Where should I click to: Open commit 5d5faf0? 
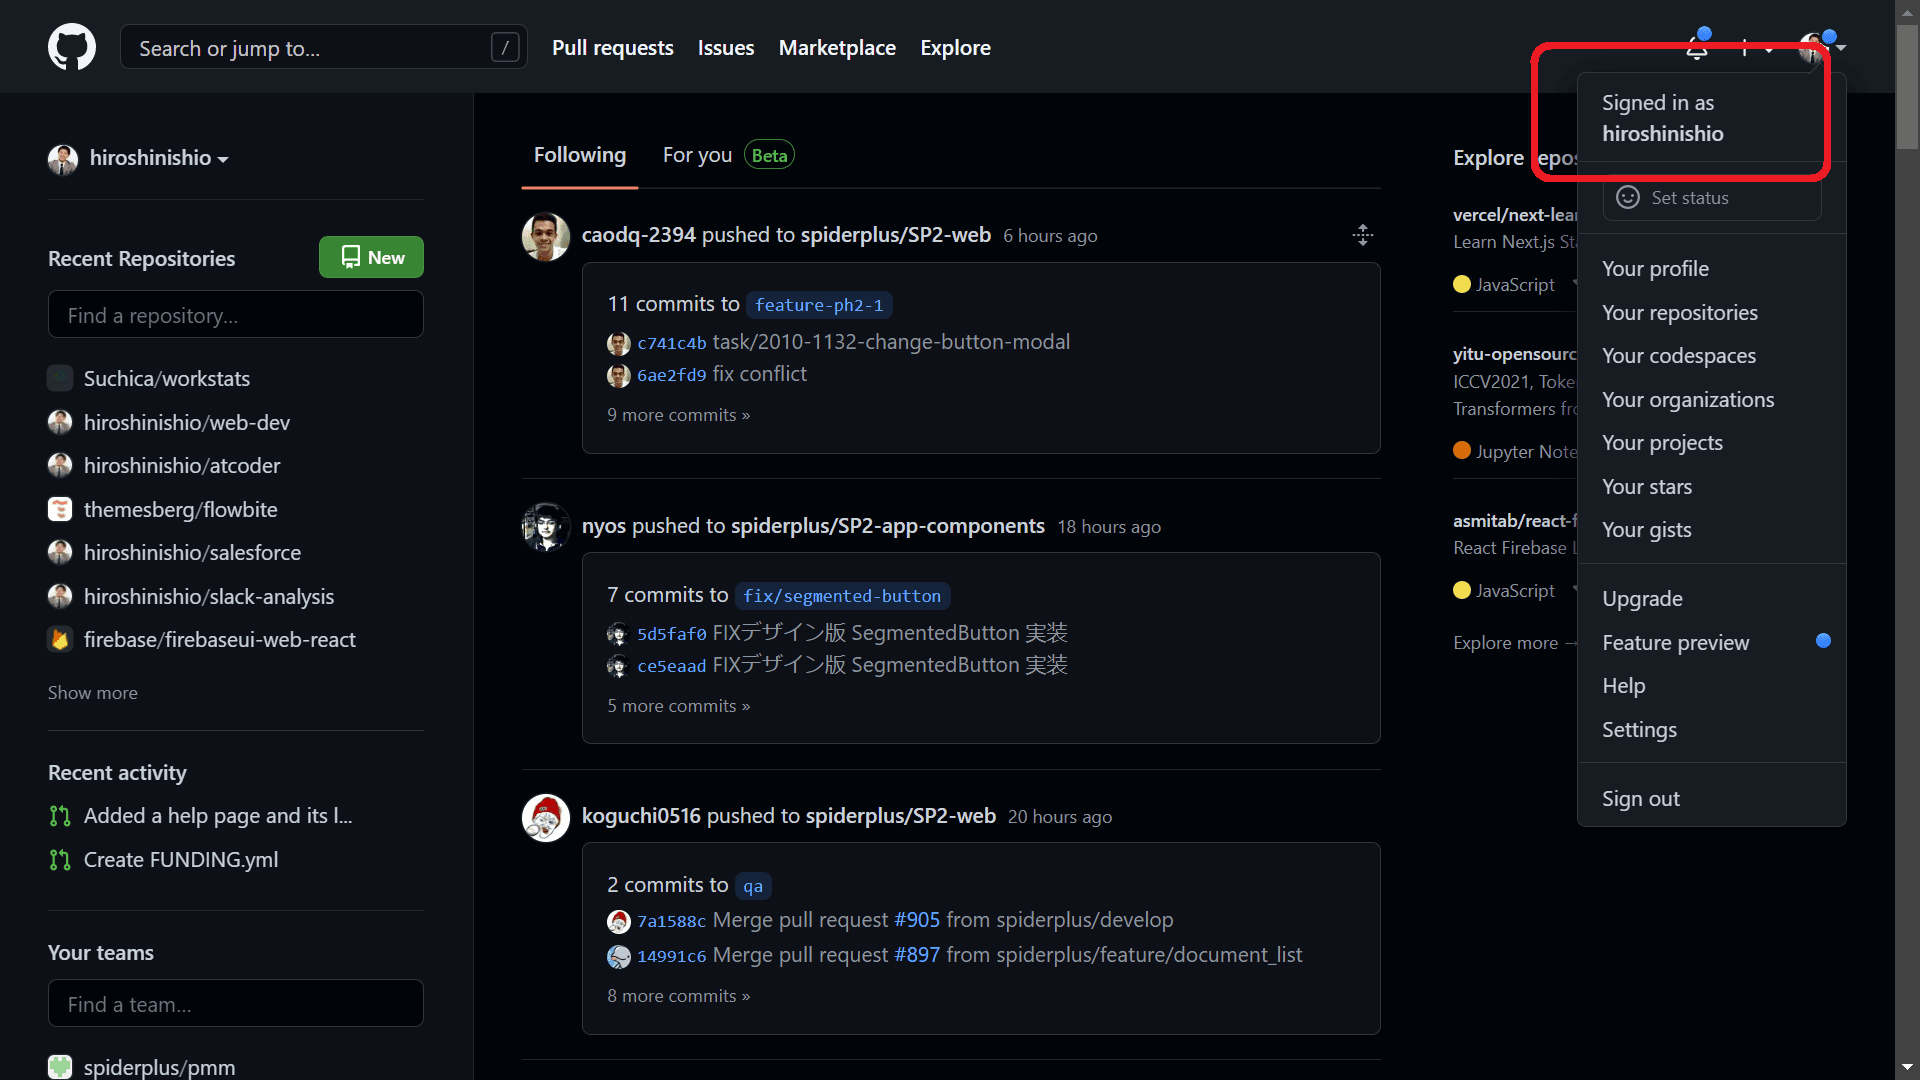(671, 634)
